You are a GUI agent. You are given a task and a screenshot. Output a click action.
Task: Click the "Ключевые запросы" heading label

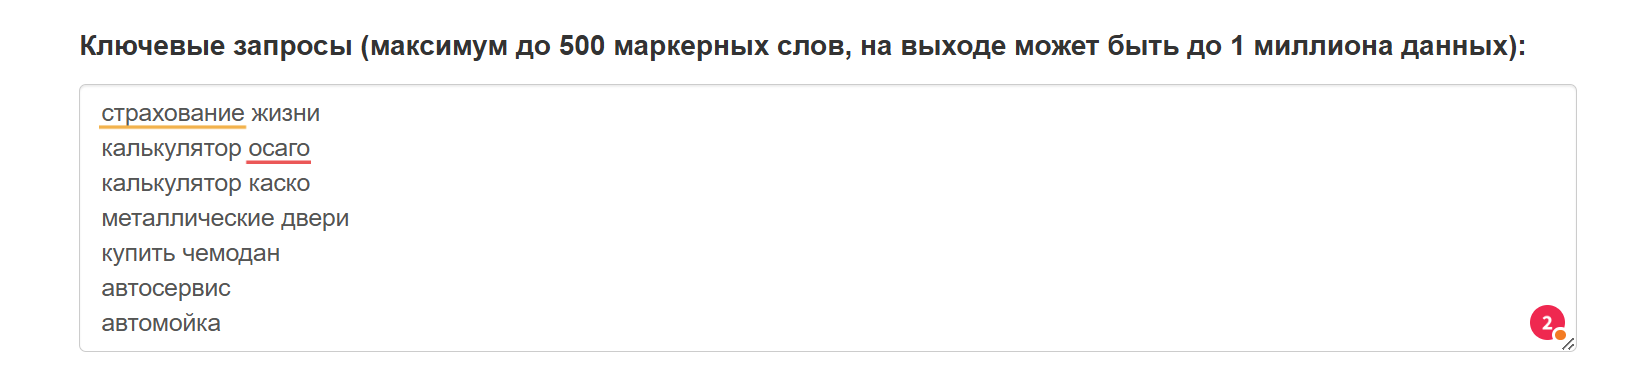point(216,46)
